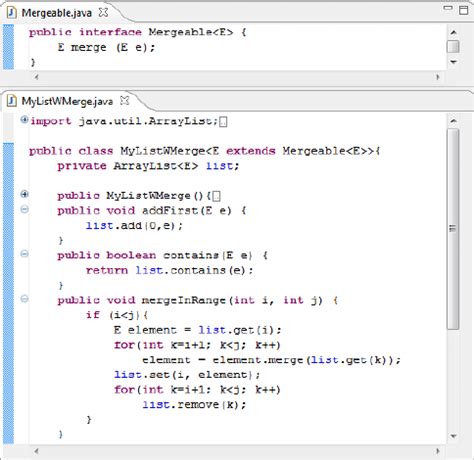Viewport: 474px width, 460px height.
Task: Maximize the Mergeable.java editor pane
Action: point(464,10)
